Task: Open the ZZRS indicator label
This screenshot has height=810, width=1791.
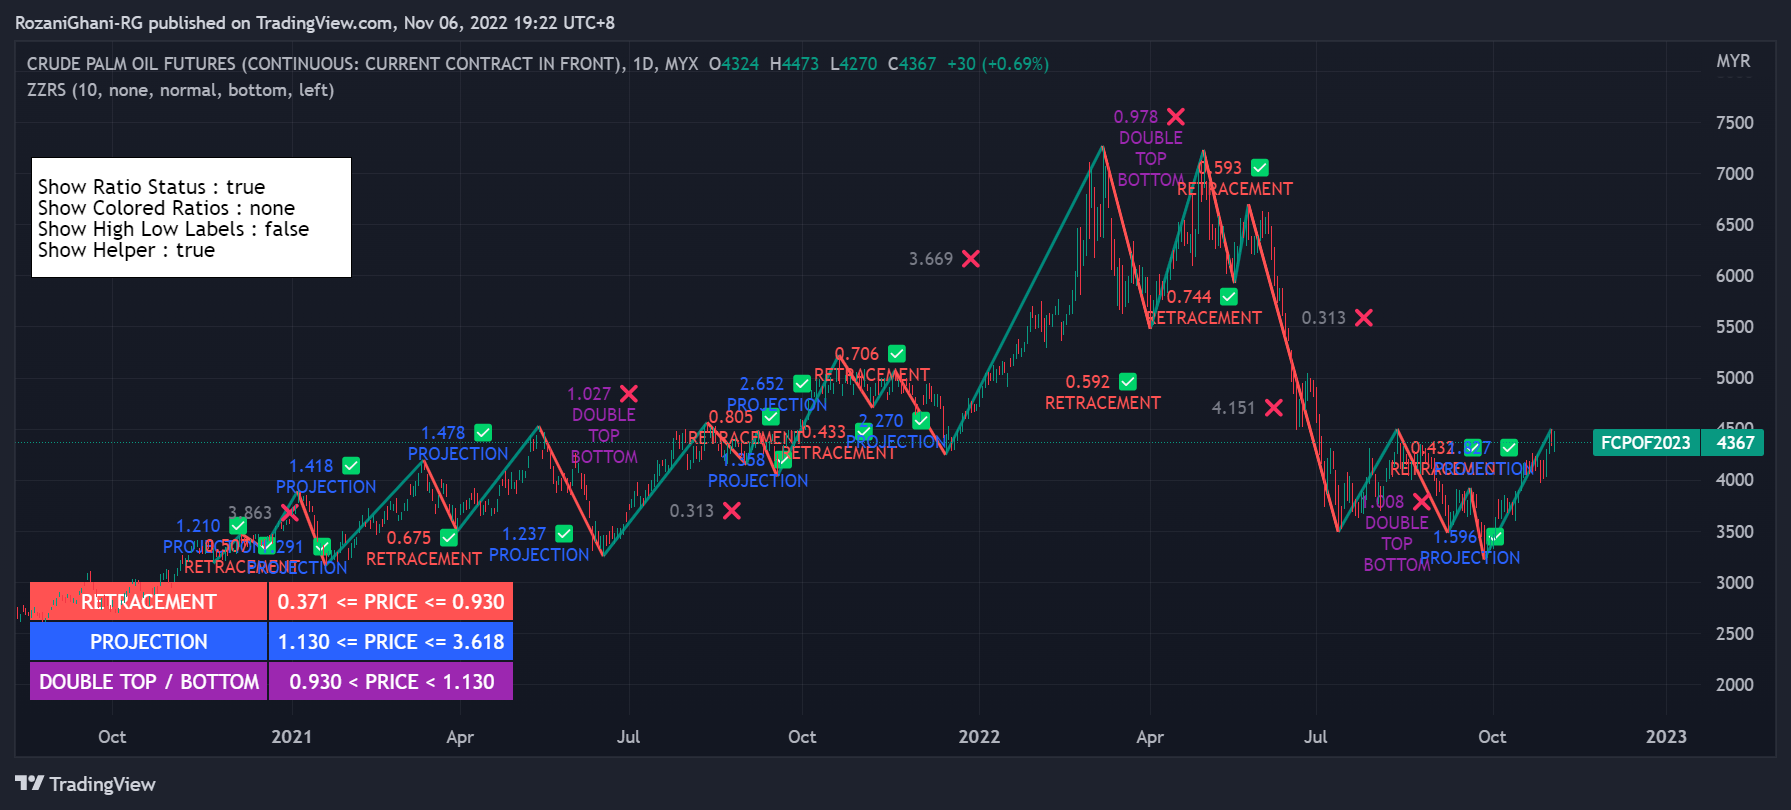Action: coord(180,90)
